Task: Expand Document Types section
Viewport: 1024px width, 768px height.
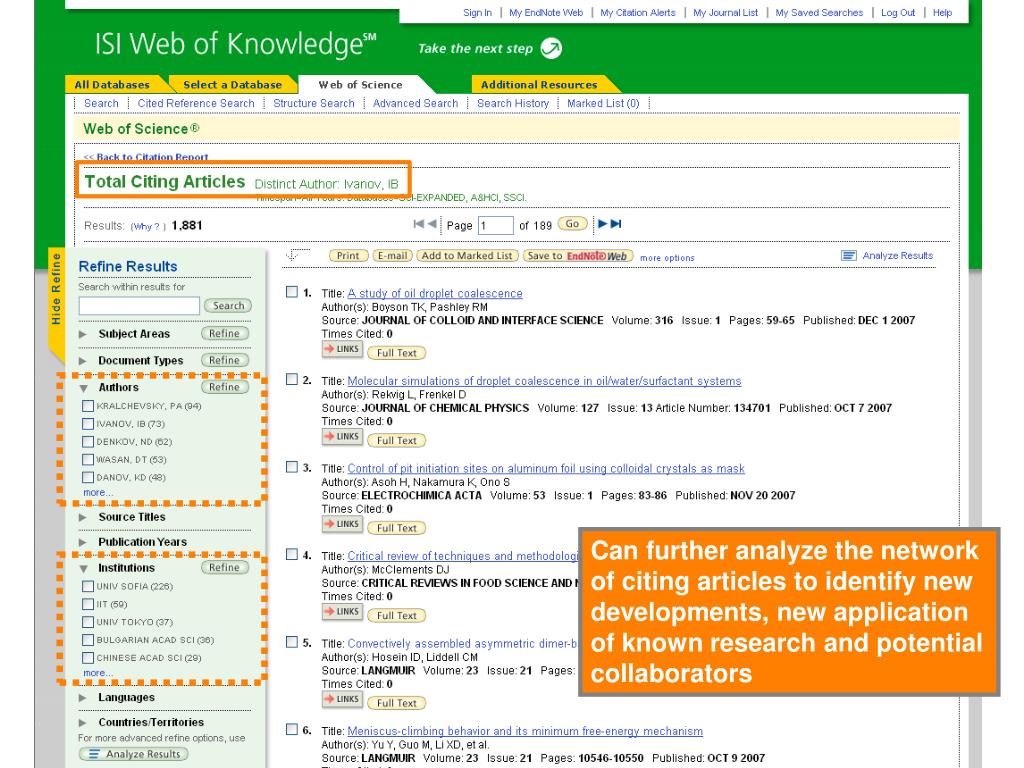Action: coord(83,361)
